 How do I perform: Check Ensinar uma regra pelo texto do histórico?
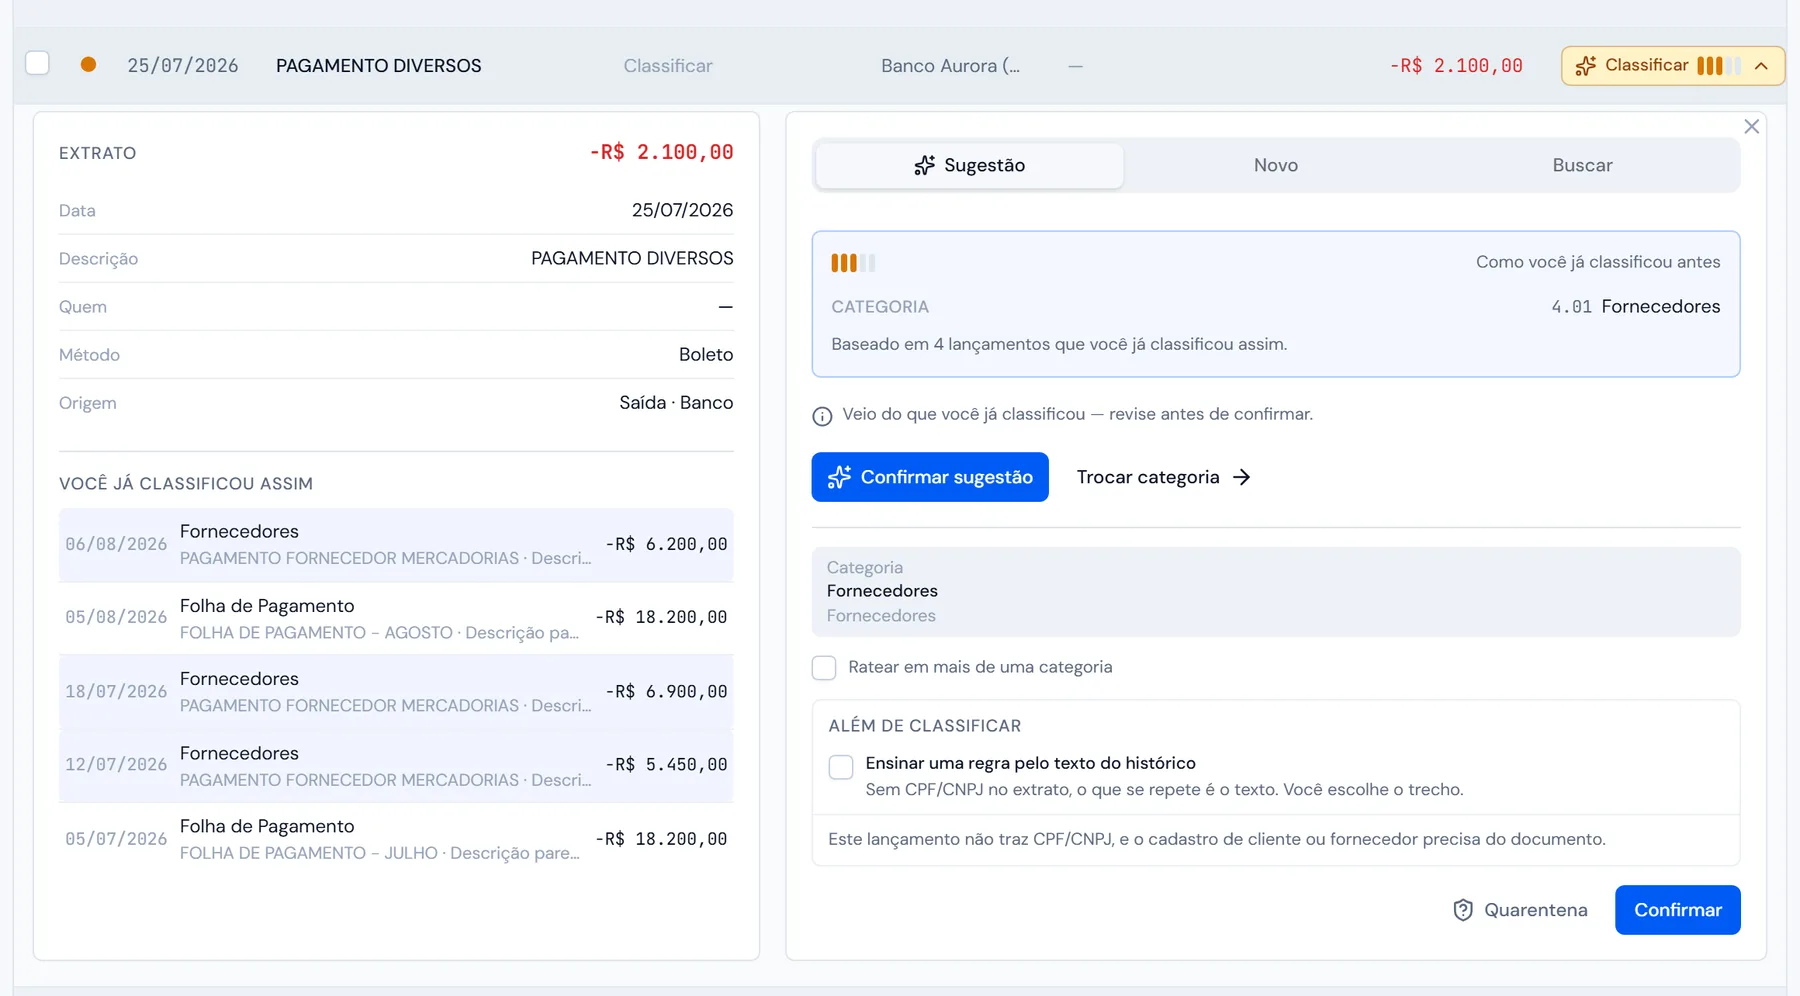click(x=841, y=766)
